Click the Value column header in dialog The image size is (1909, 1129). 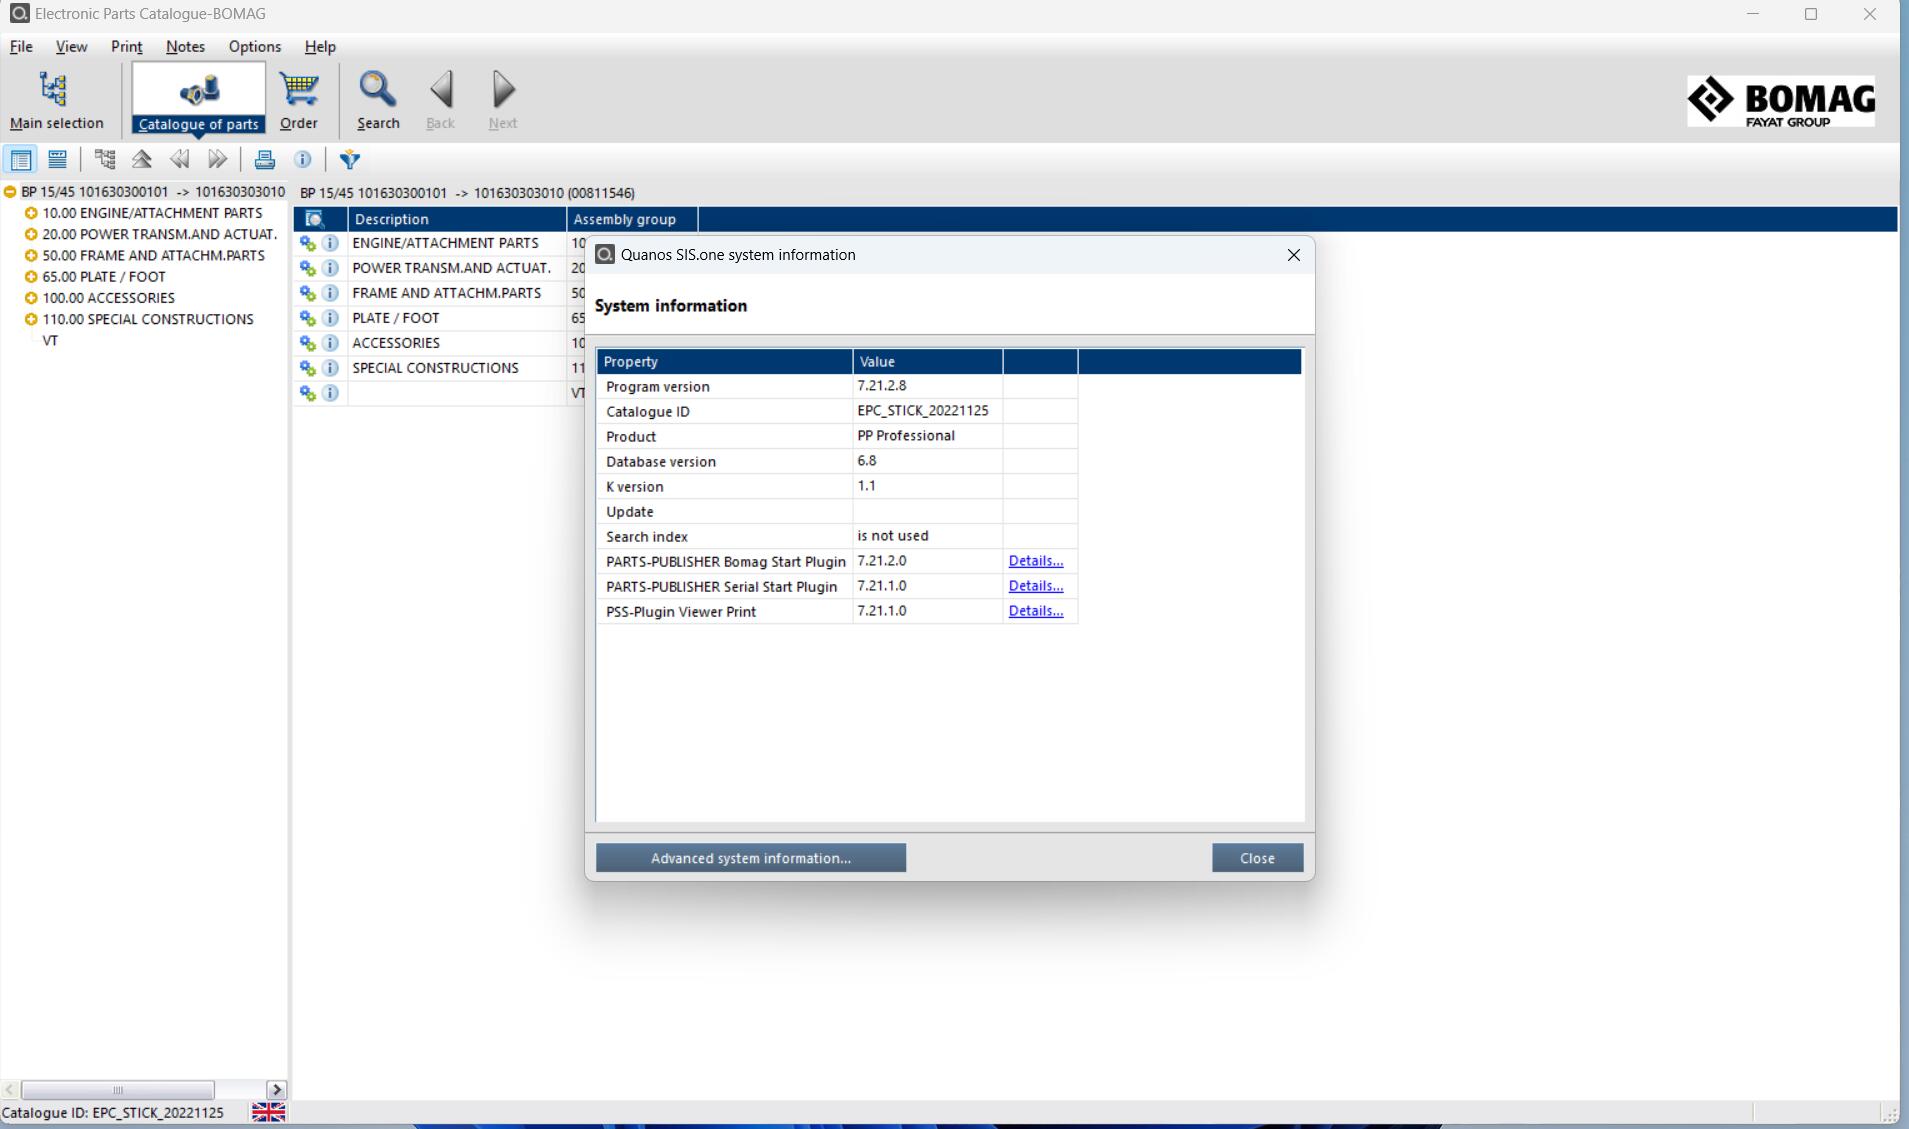(928, 362)
